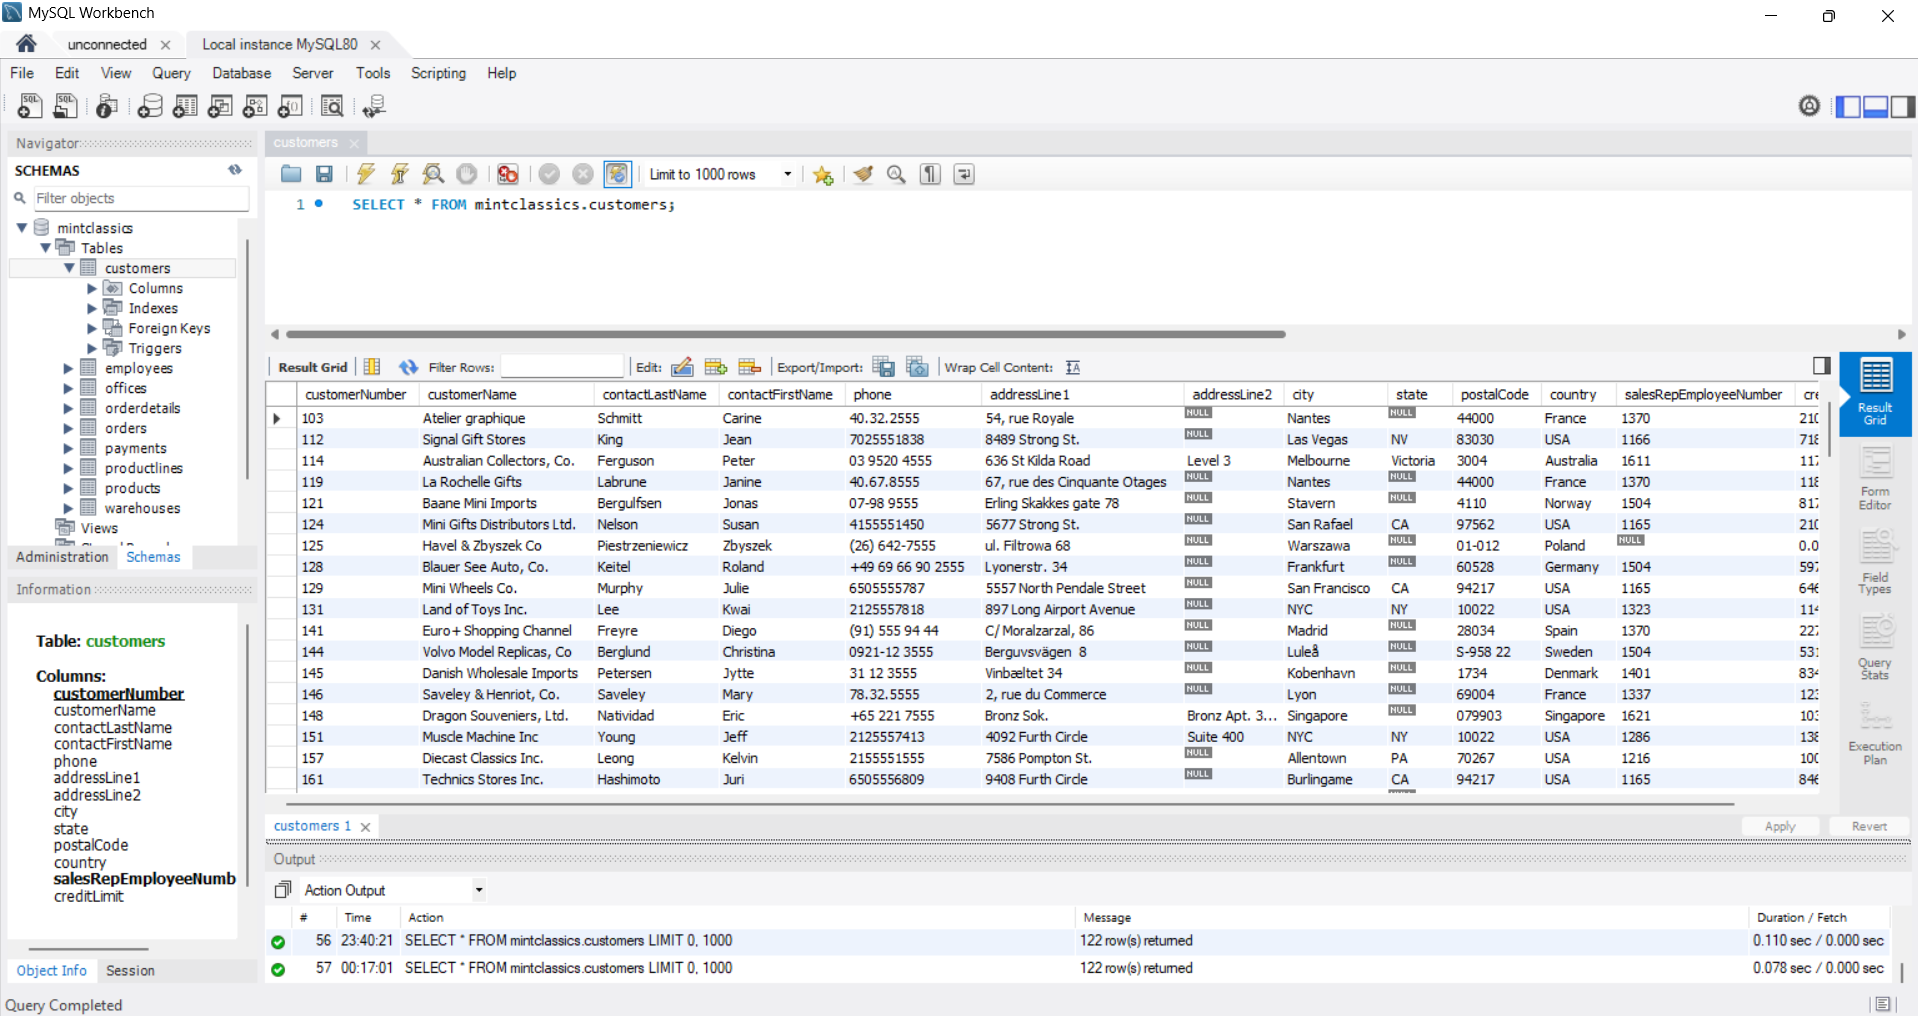Switch to the Session tab
1918x1016 pixels.
[x=130, y=970]
